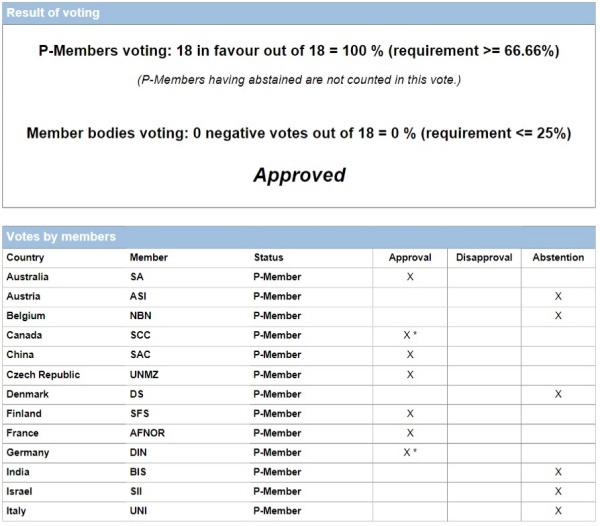Click Australia's approval X mark
The image size is (600, 526).
click(x=410, y=277)
